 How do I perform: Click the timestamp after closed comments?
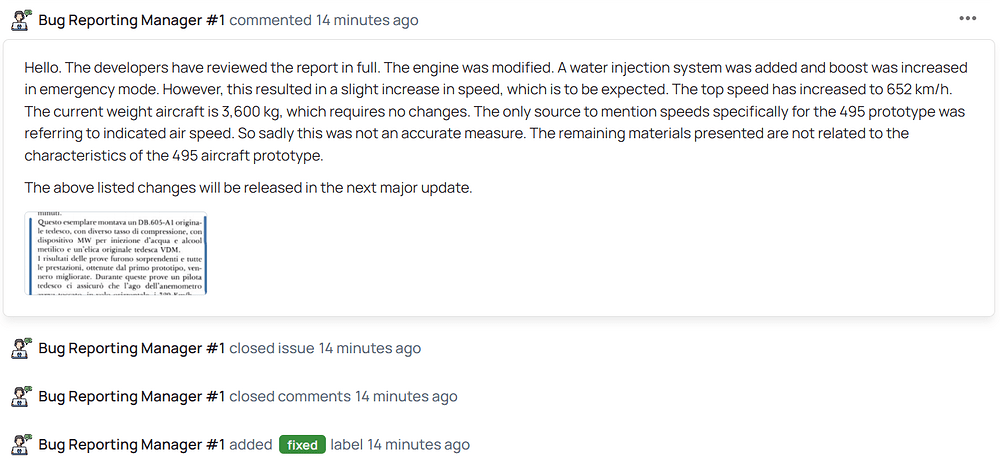(x=406, y=396)
